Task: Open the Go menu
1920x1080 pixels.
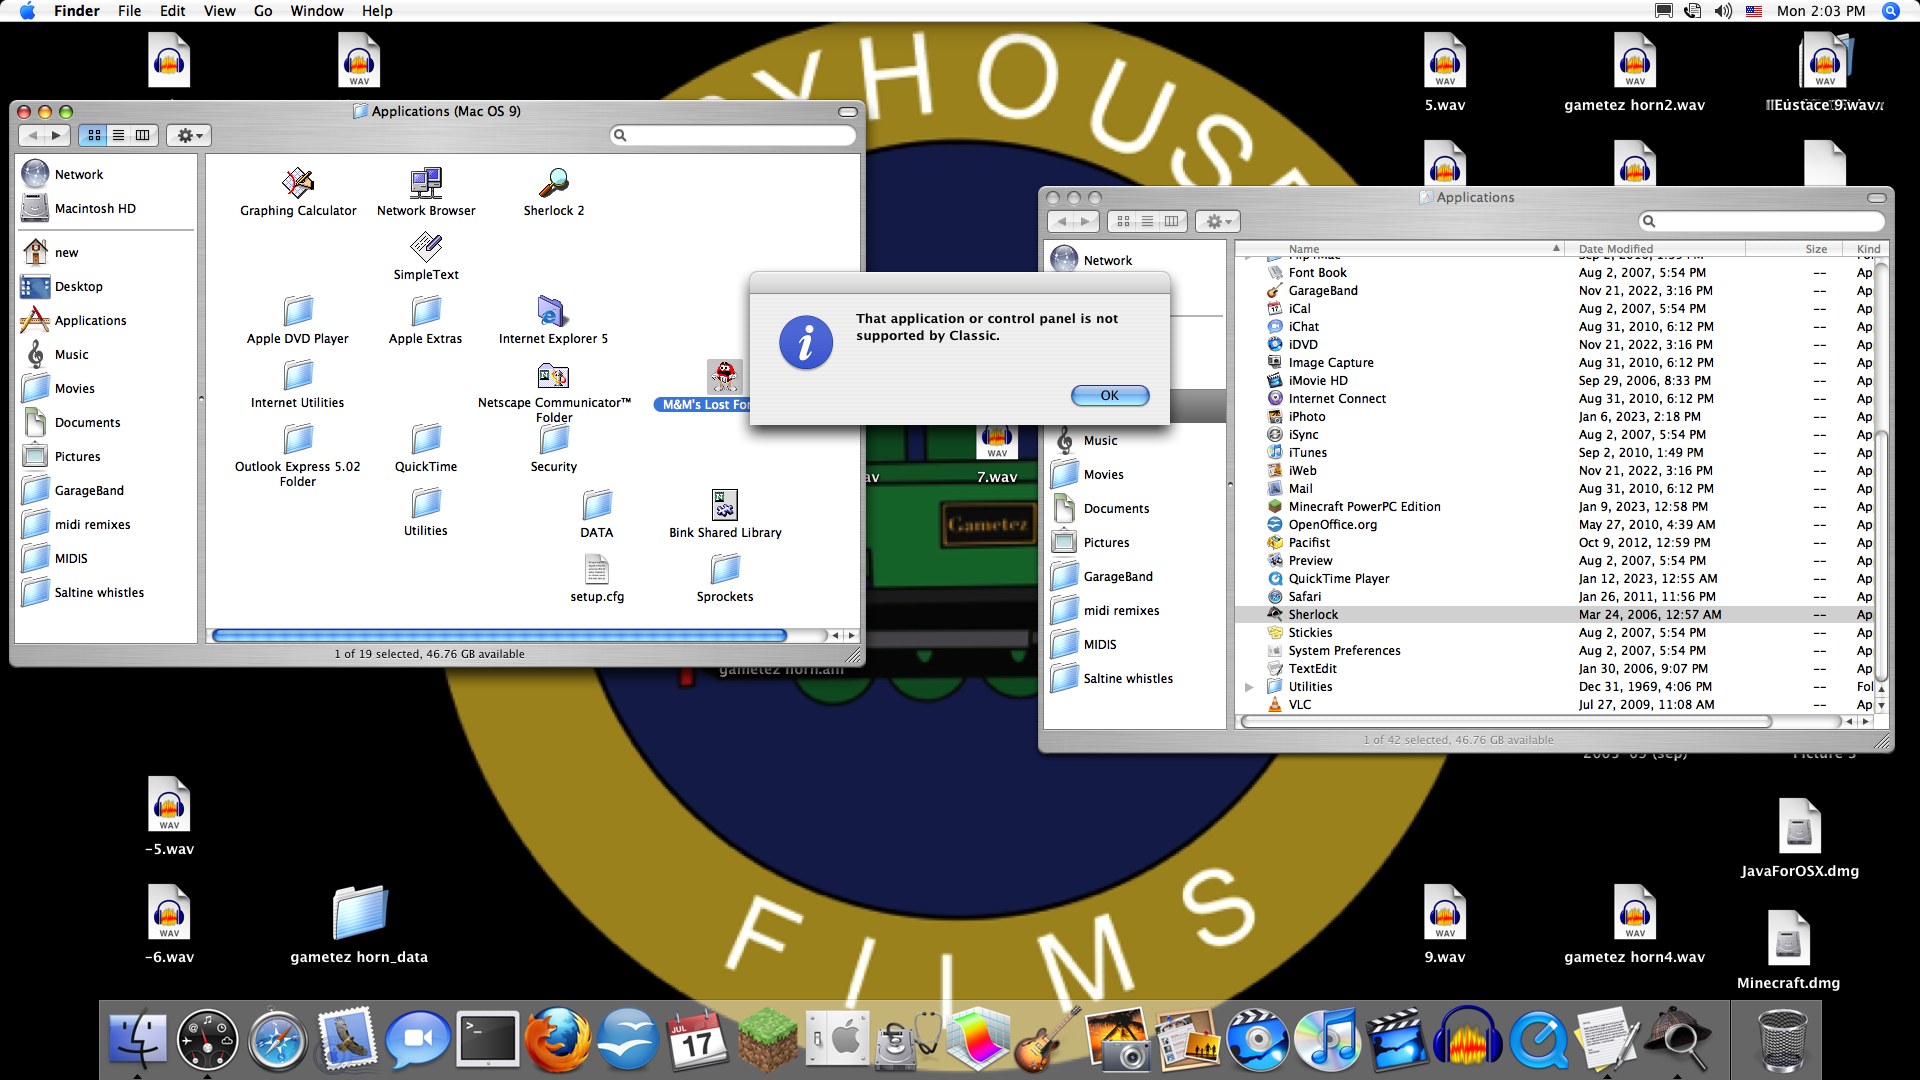Action: (x=263, y=11)
